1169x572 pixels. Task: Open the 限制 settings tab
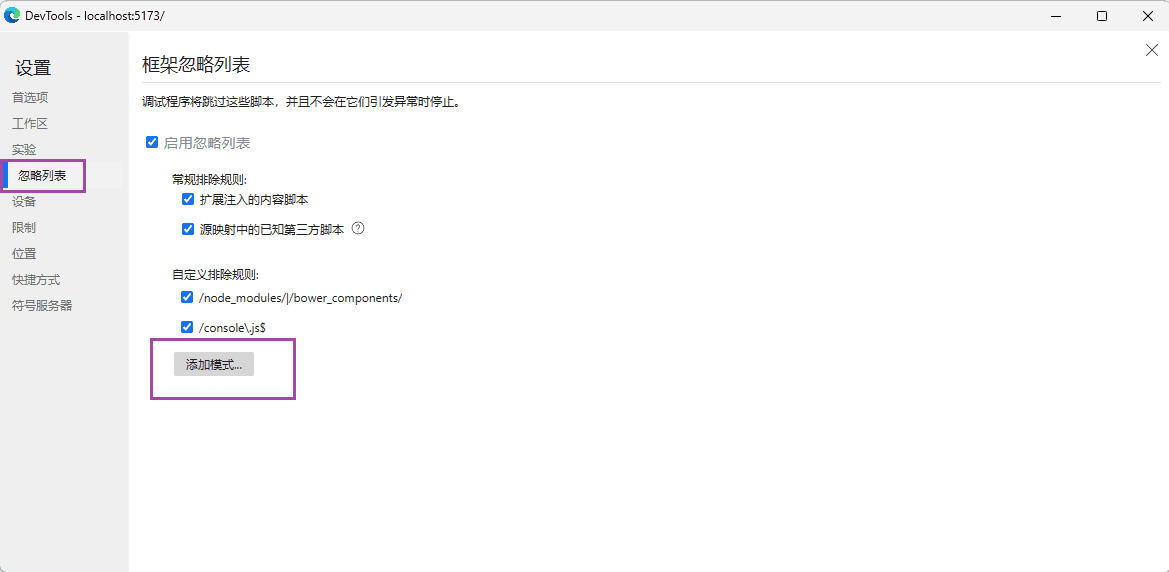pos(24,228)
